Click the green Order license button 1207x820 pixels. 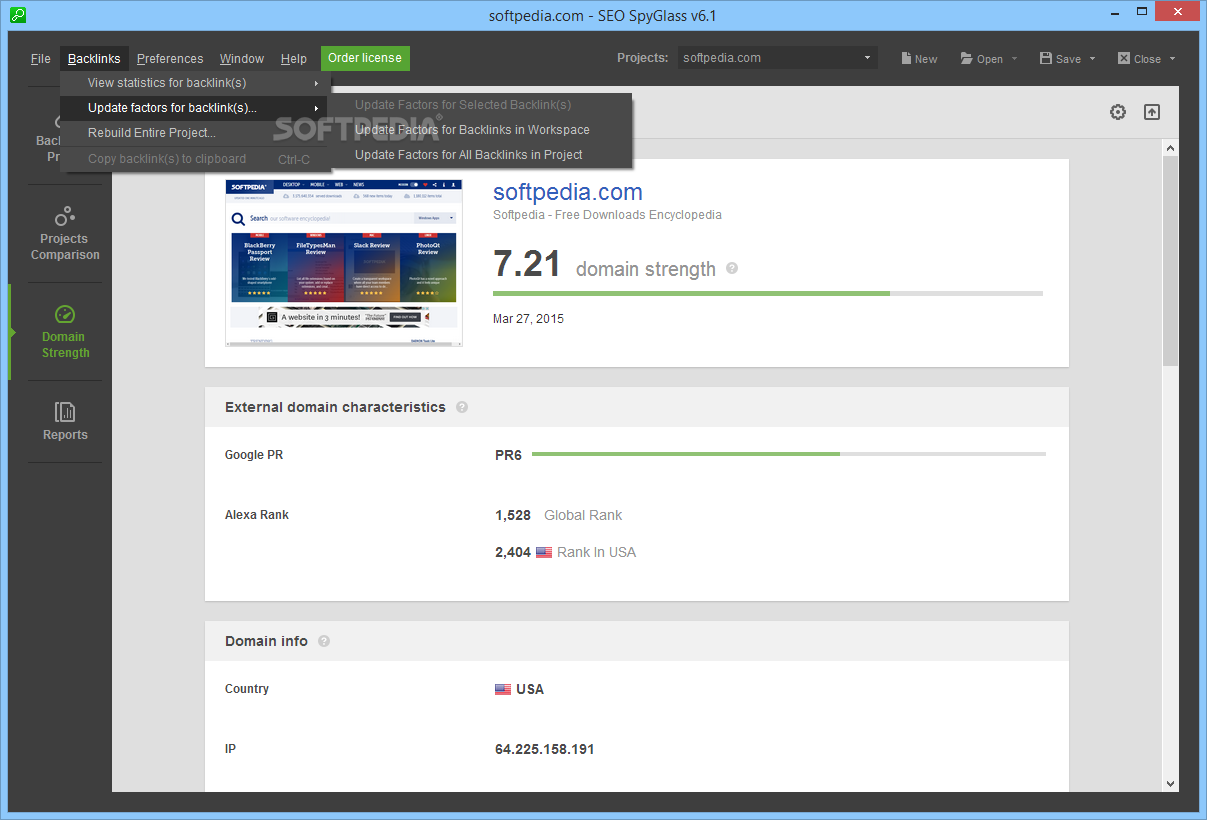pyautogui.click(x=365, y=58)
